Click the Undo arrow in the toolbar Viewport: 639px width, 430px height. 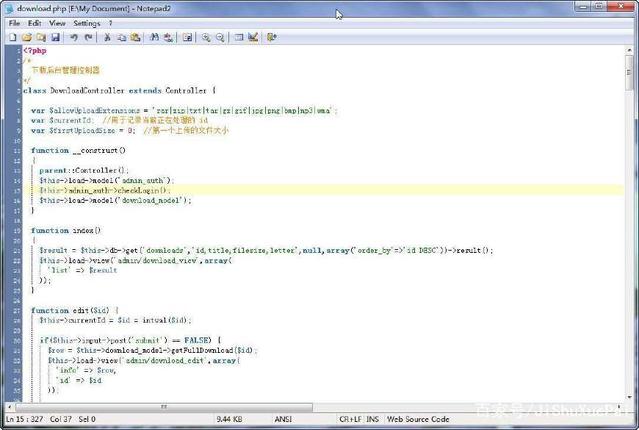point(74,37)
